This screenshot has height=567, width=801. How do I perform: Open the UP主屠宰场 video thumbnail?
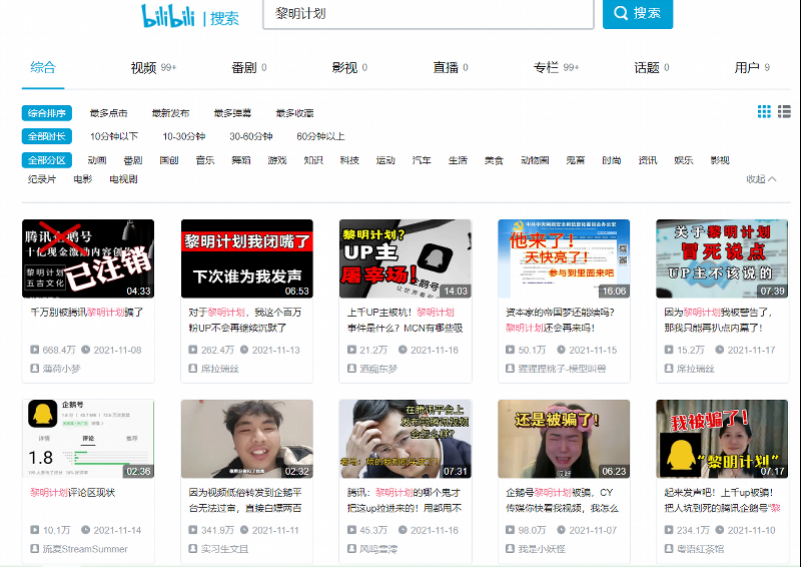pyautogui.click(x=405, y=258)
